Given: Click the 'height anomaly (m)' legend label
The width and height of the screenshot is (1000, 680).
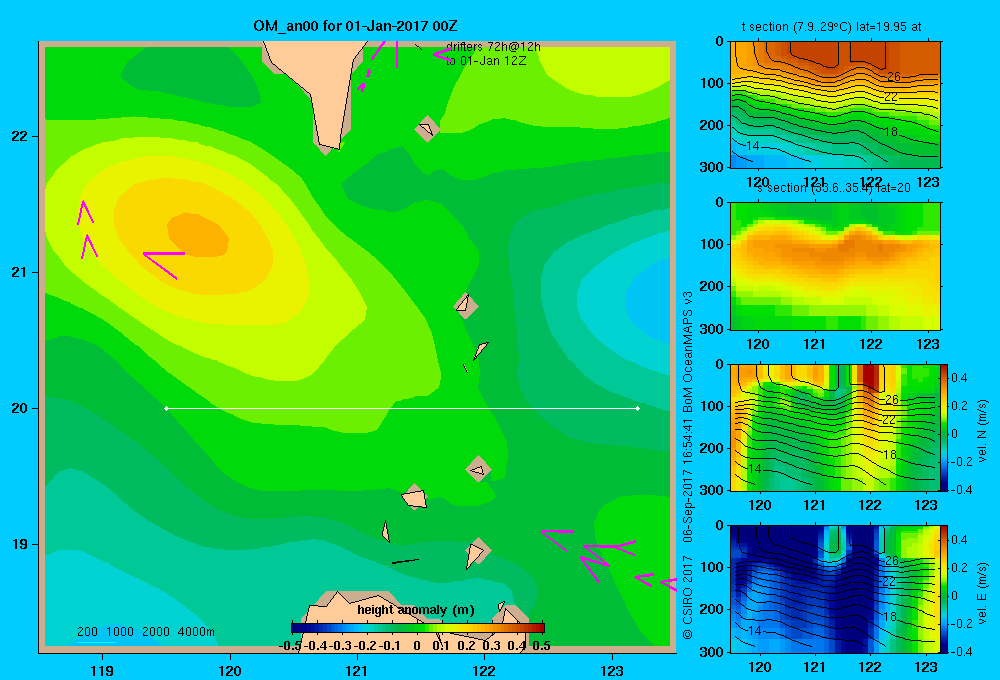Looking at the screenshot, I should 416,610.
